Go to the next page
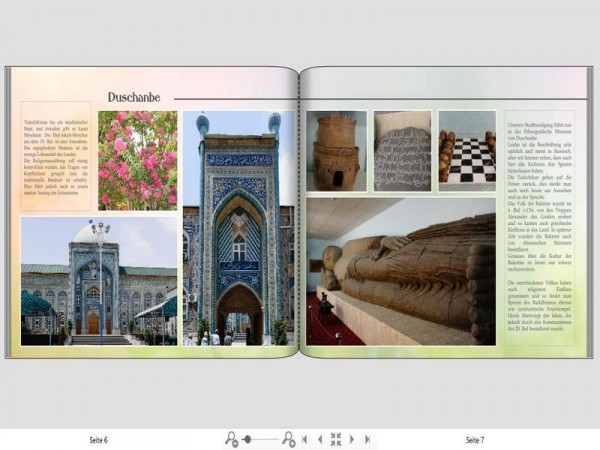This screenshot has width=600, height=450. 352,439
